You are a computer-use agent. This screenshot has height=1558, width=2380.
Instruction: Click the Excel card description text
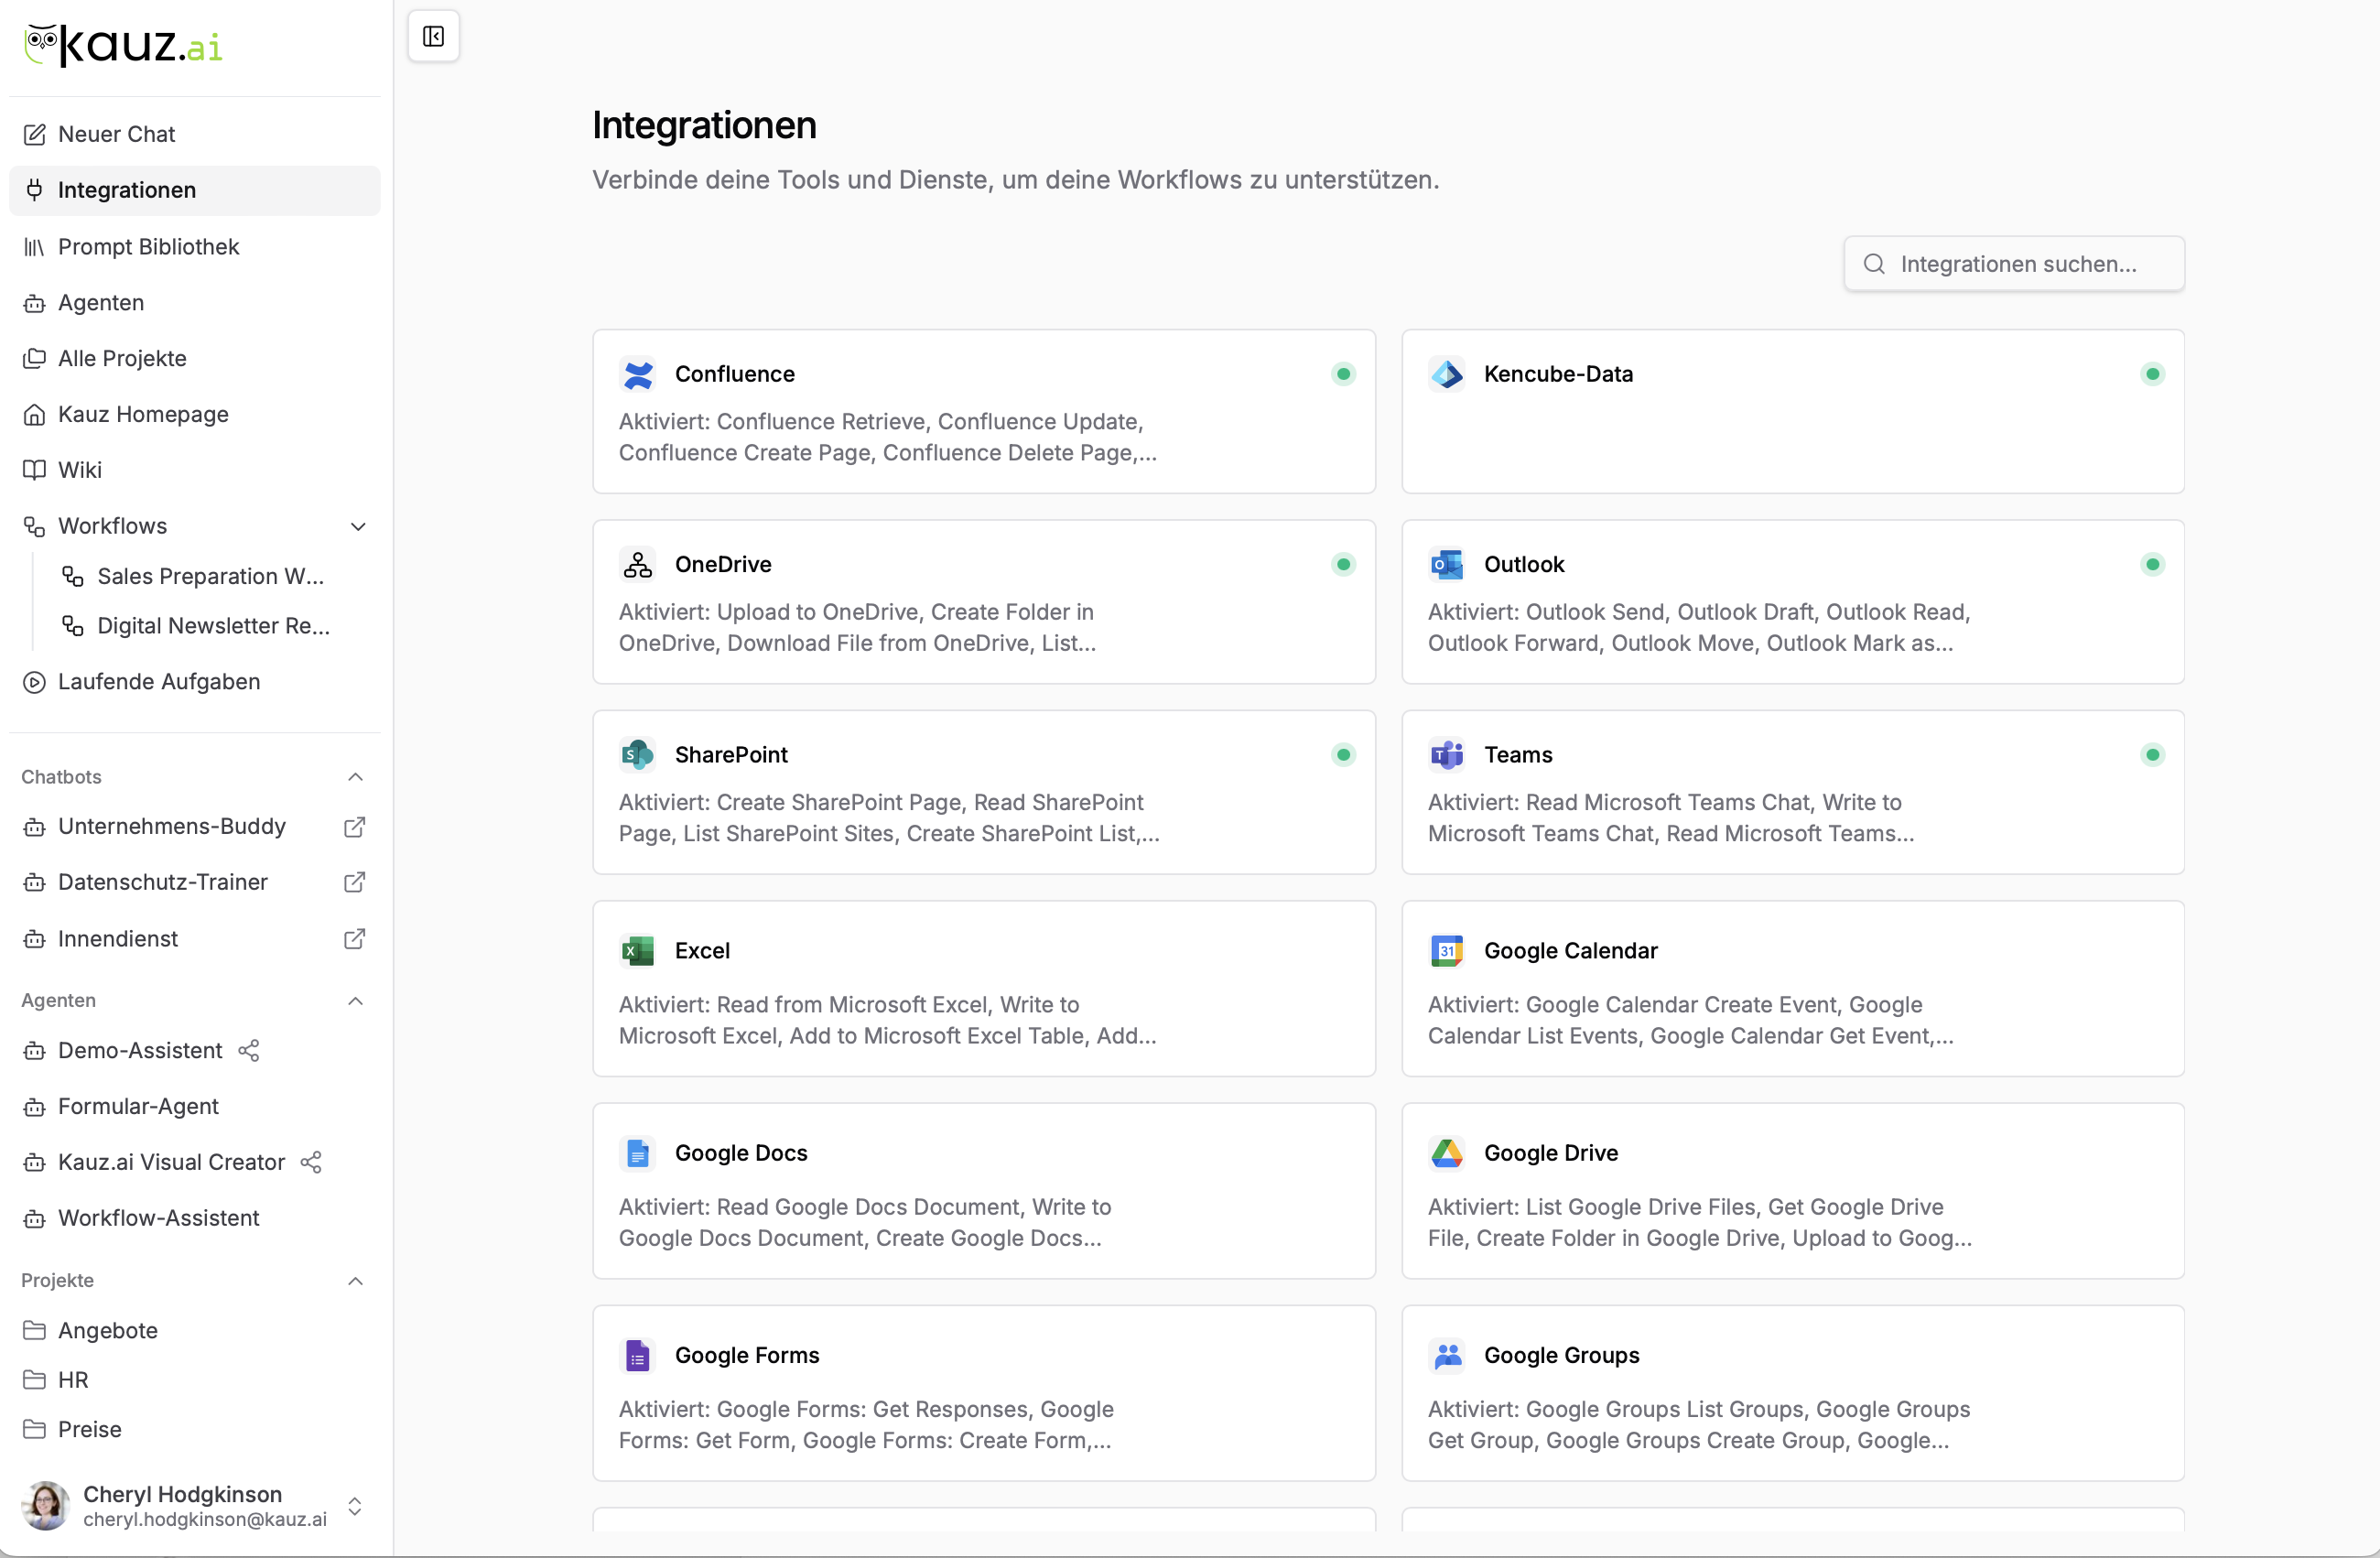tap(887, 1021)
